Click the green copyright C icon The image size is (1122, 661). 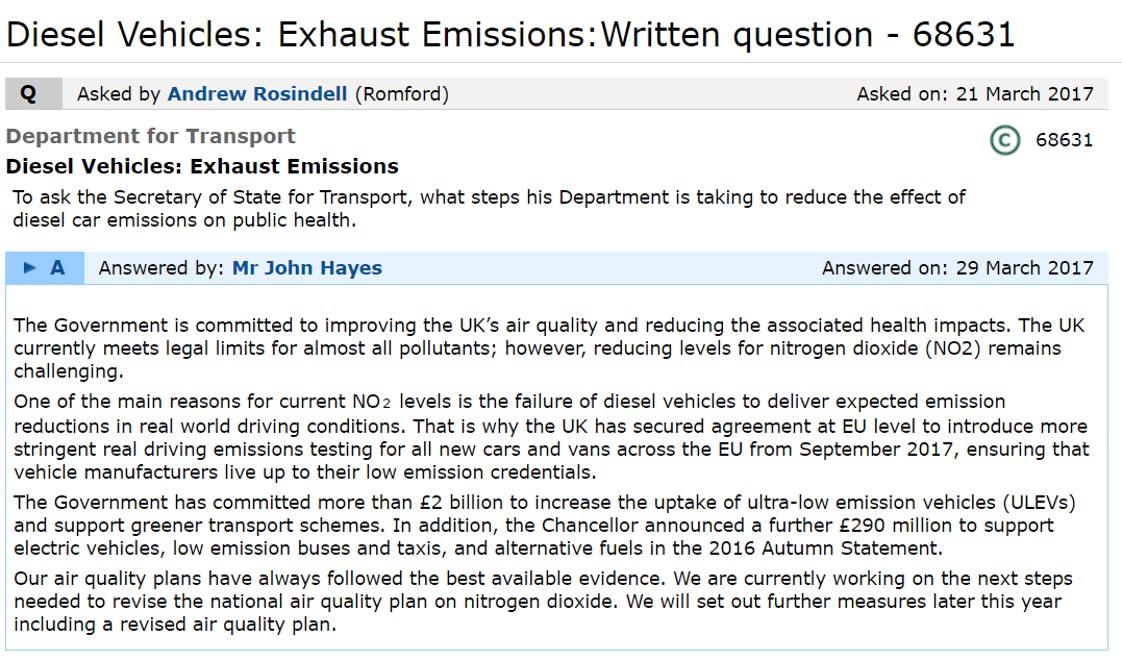pyautogui.click(x=1005, y=140)
